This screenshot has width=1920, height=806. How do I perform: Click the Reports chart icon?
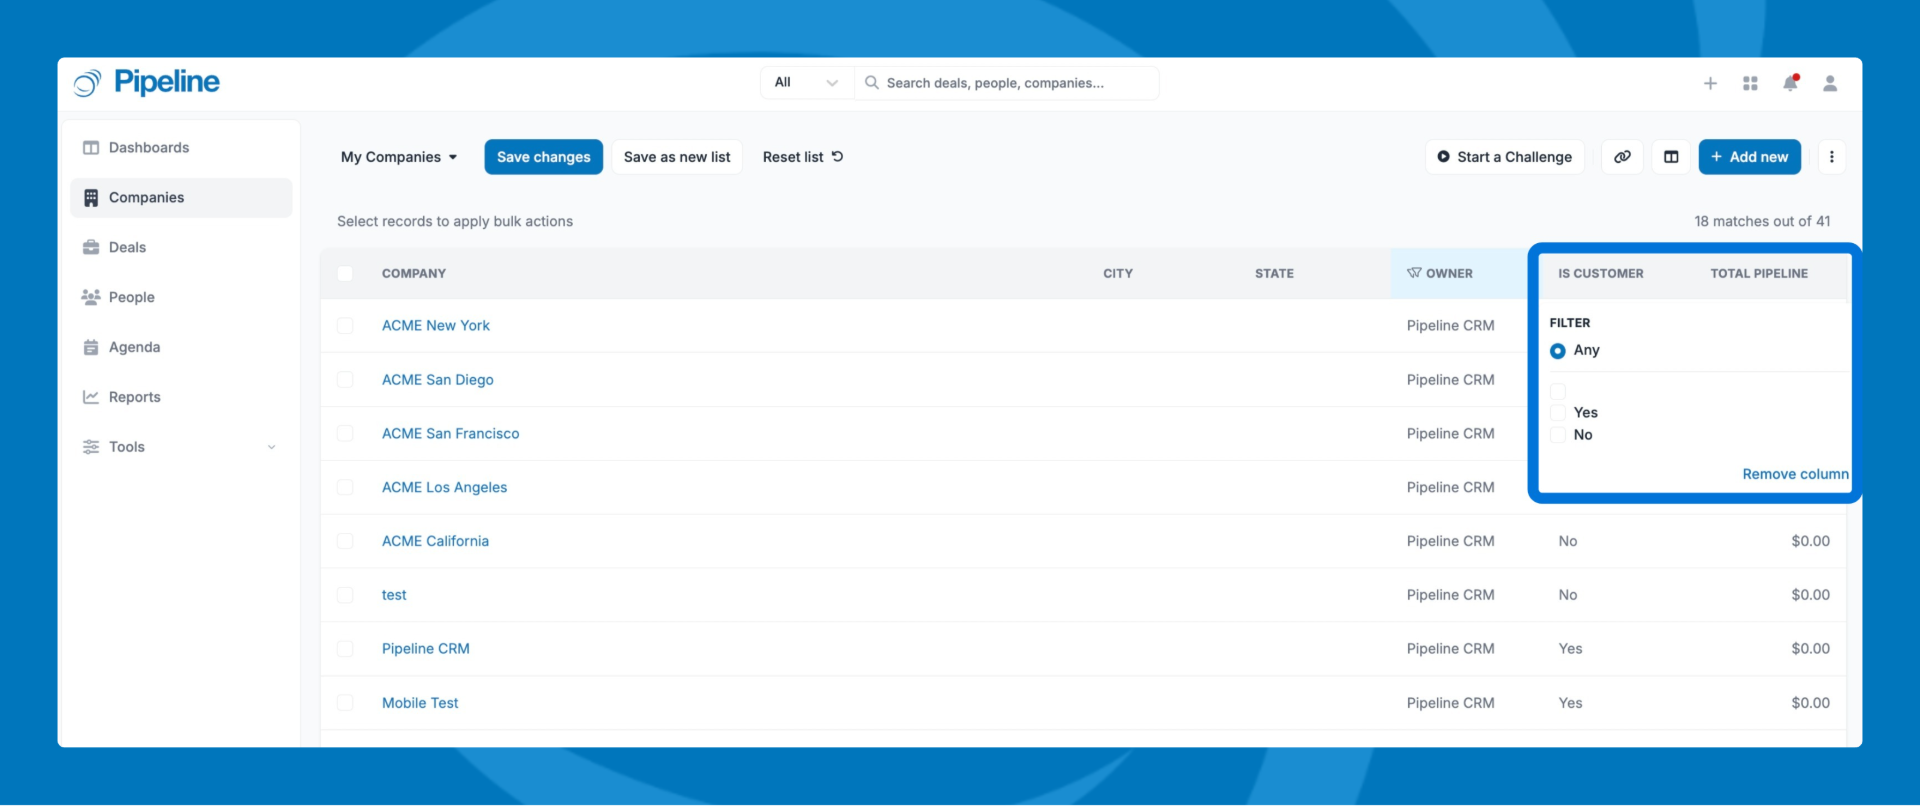[91, 397]
